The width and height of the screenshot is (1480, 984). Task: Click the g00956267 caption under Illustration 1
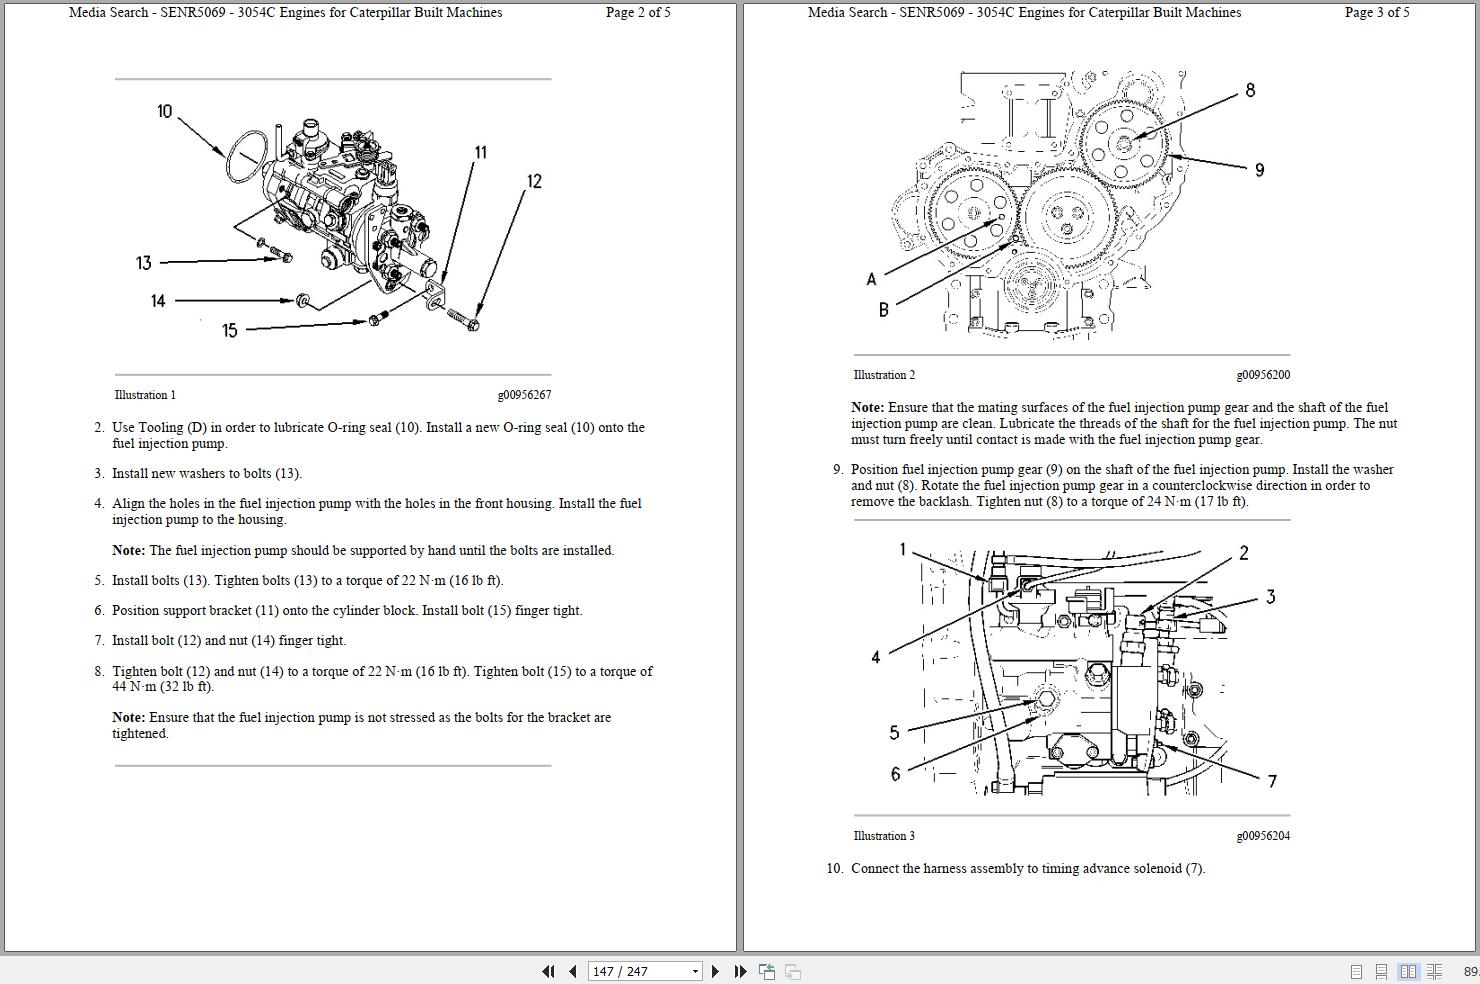click(525, 394)
